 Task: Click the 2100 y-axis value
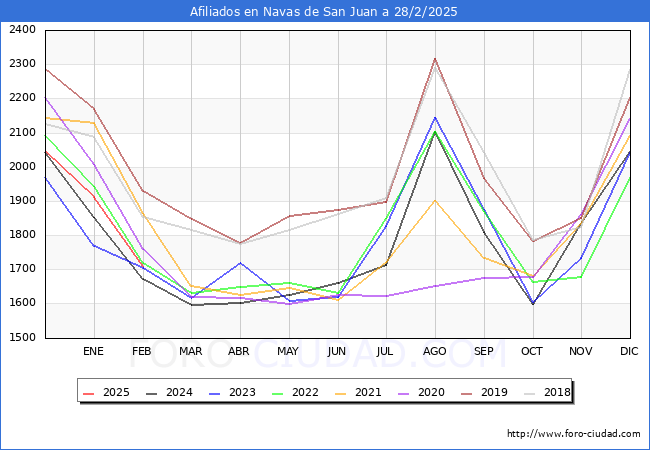tap(22, 133)
